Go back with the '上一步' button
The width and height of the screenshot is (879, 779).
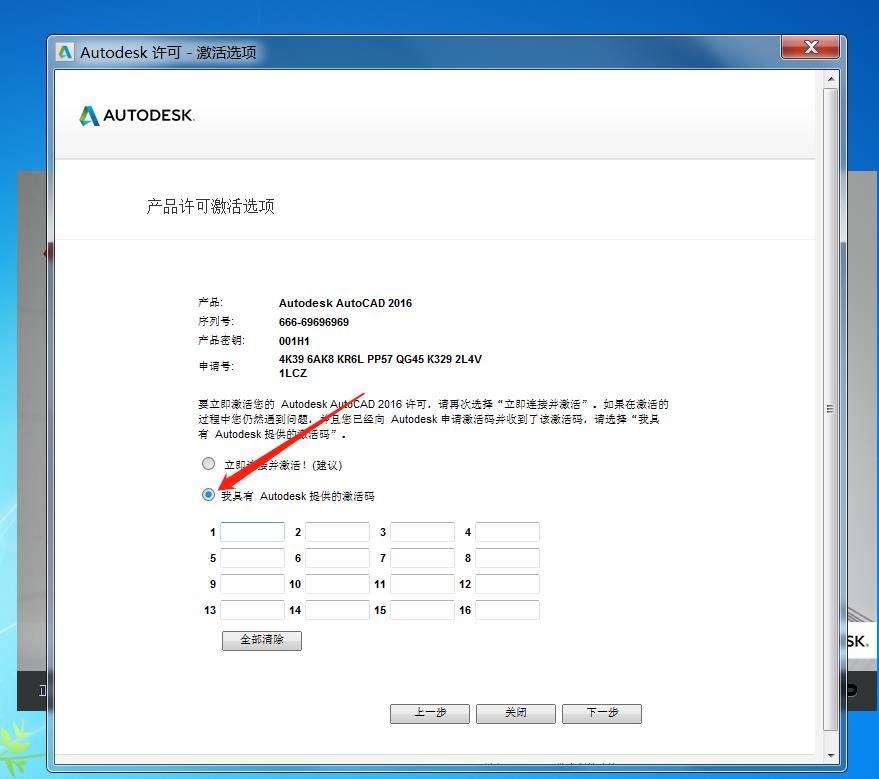coord(430,713)
